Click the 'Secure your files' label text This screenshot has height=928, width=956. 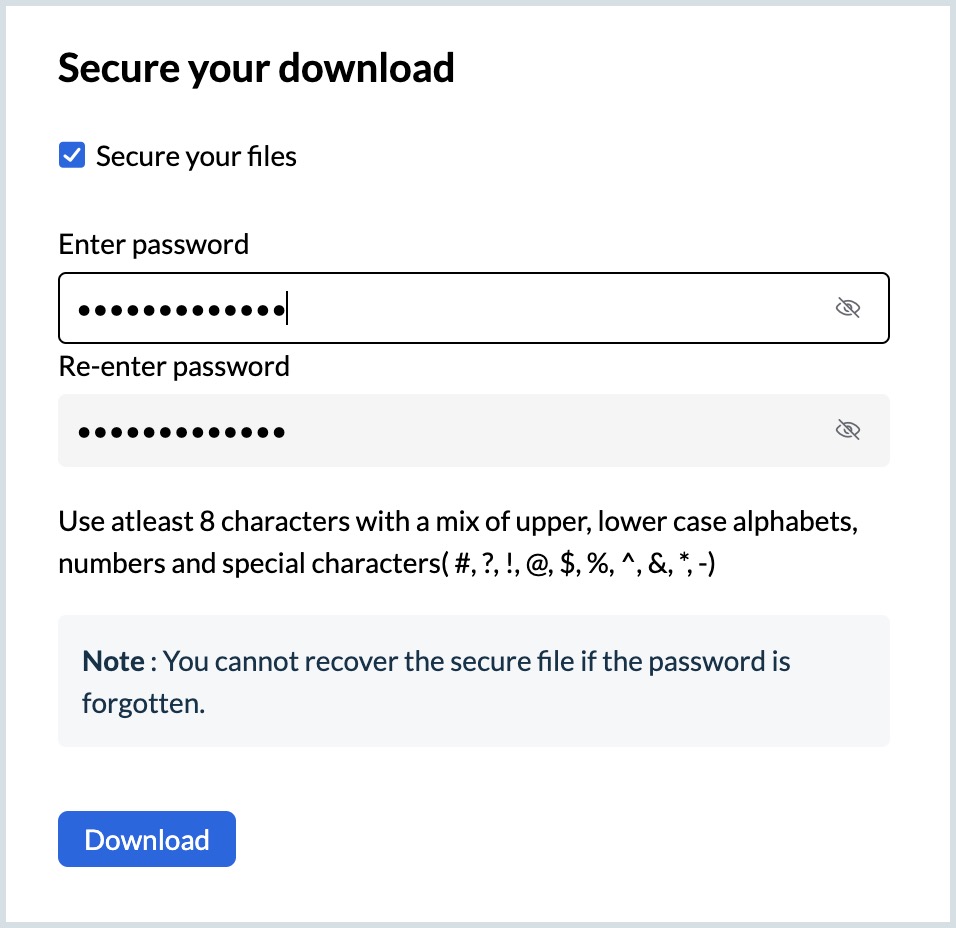196,157
